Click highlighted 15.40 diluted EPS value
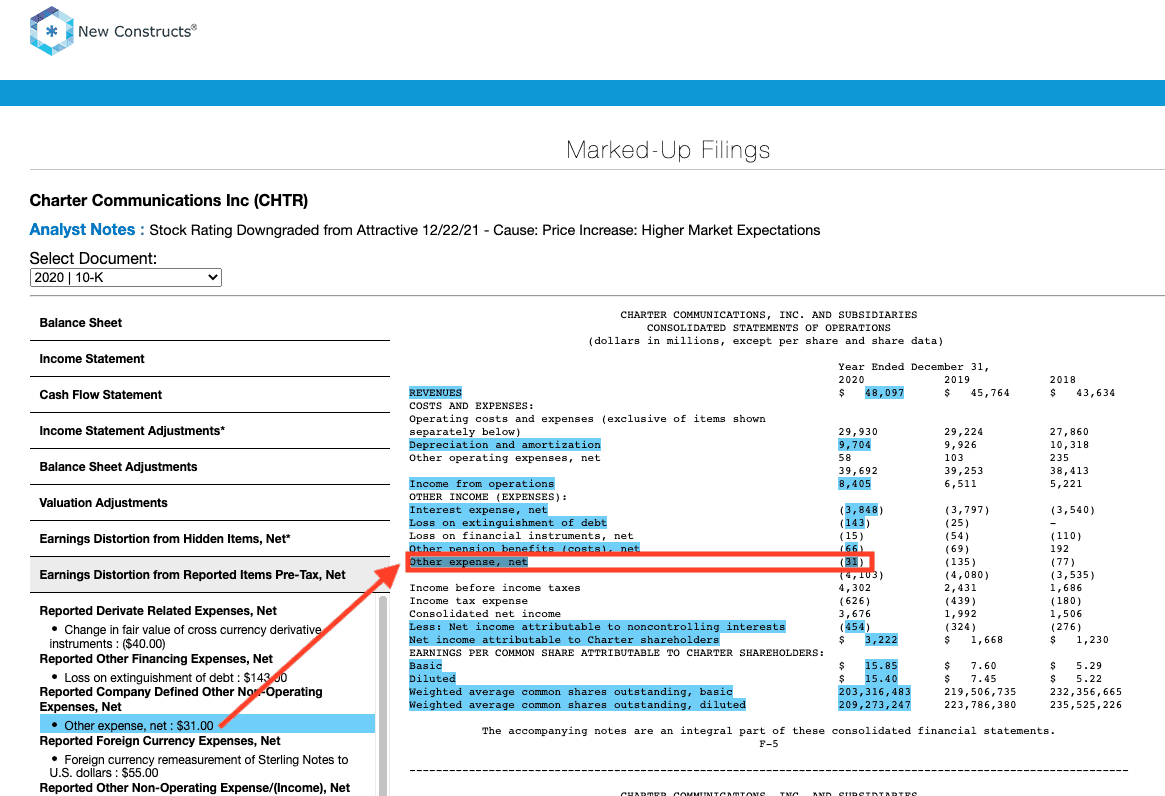Viewport: 1165px width, 796px height. coord(881,679)
